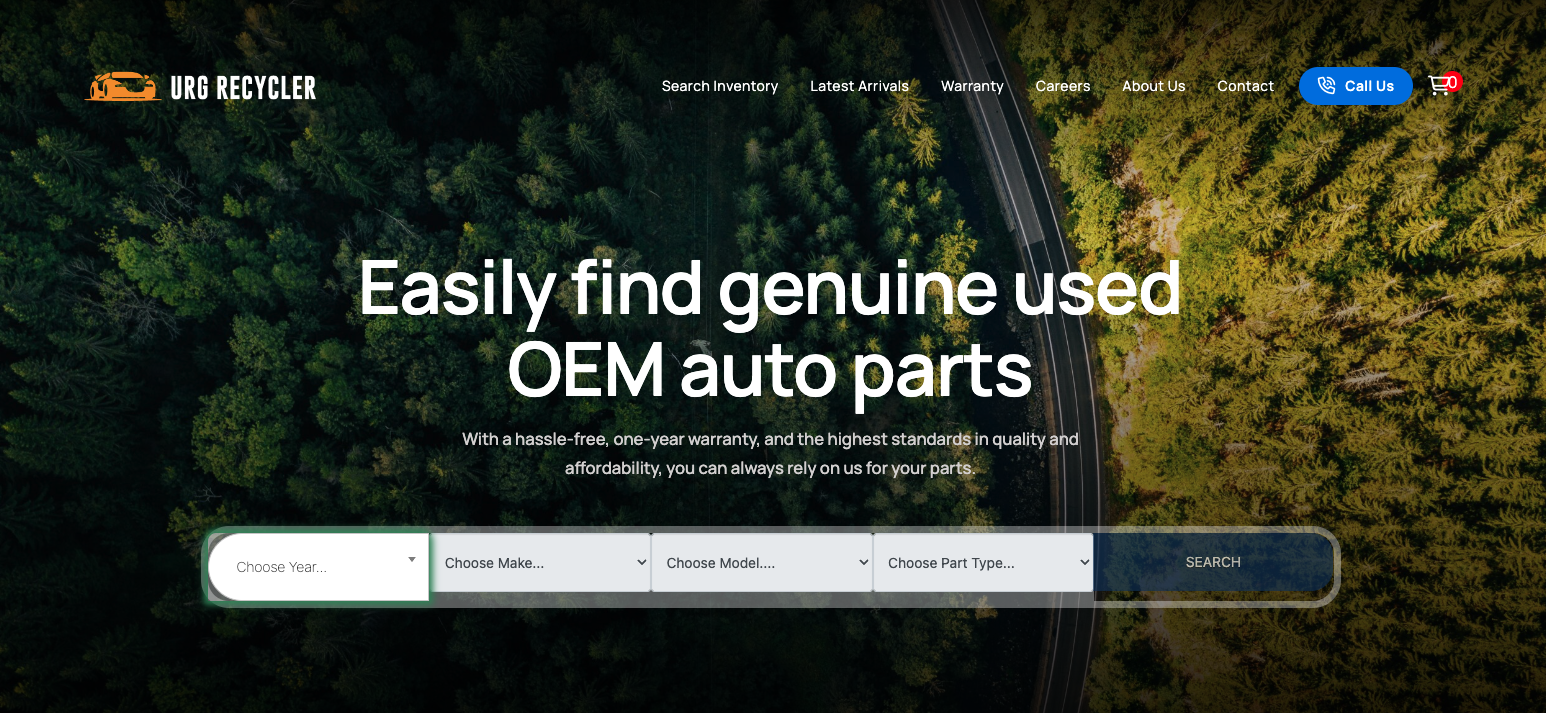Click the arrow on the Choose Year selector
The height and width of the screenshot is (713, 1546).
pyautogui.click(x=411, y=560)
